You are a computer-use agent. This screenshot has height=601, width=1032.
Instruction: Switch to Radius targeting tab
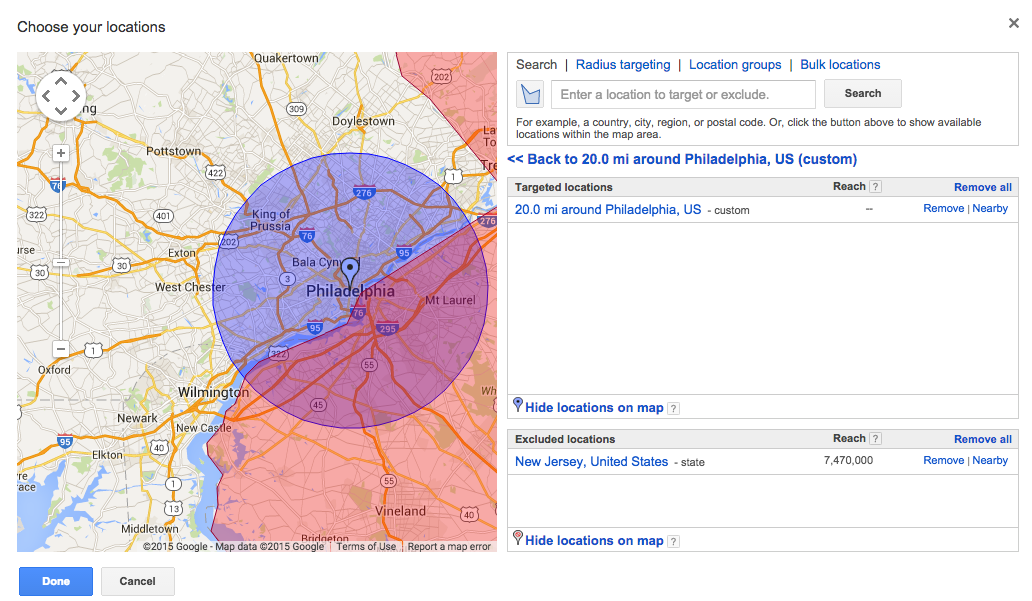click(623, 65)
